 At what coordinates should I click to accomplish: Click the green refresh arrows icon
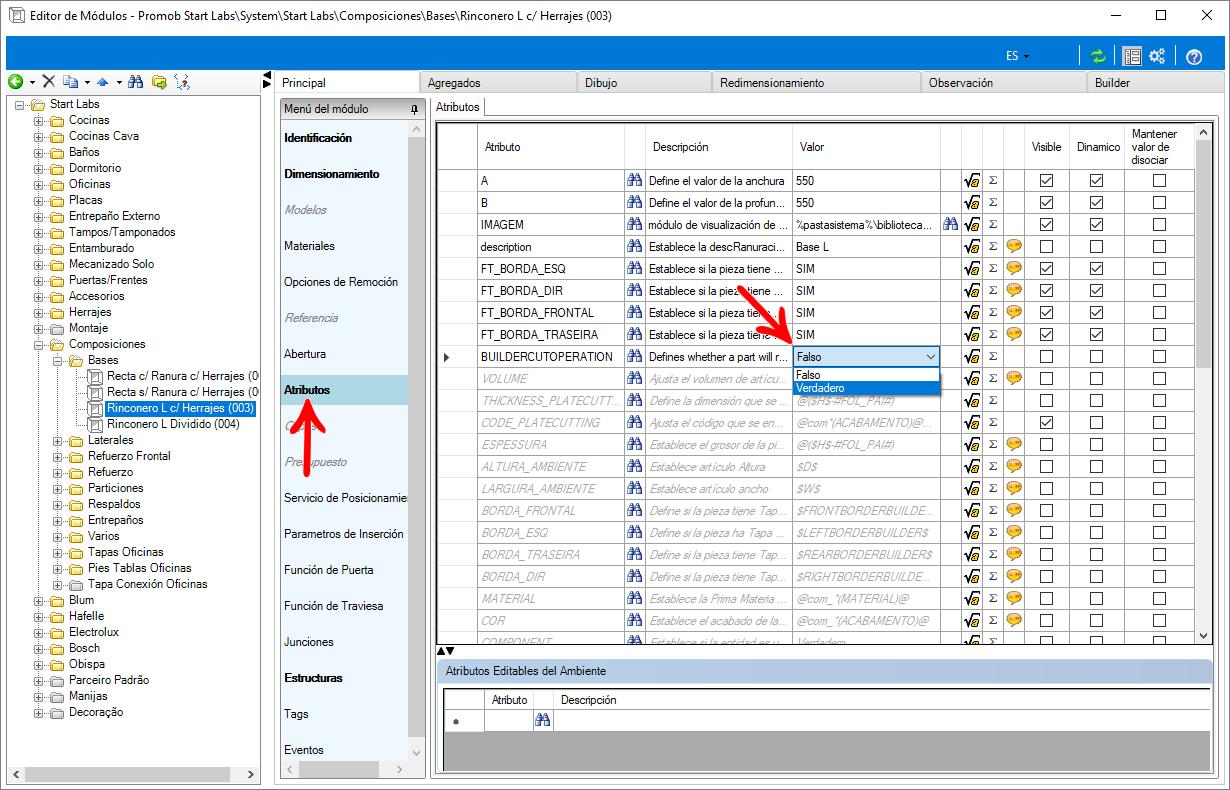pyautogui.click(x=1098, y=56)
